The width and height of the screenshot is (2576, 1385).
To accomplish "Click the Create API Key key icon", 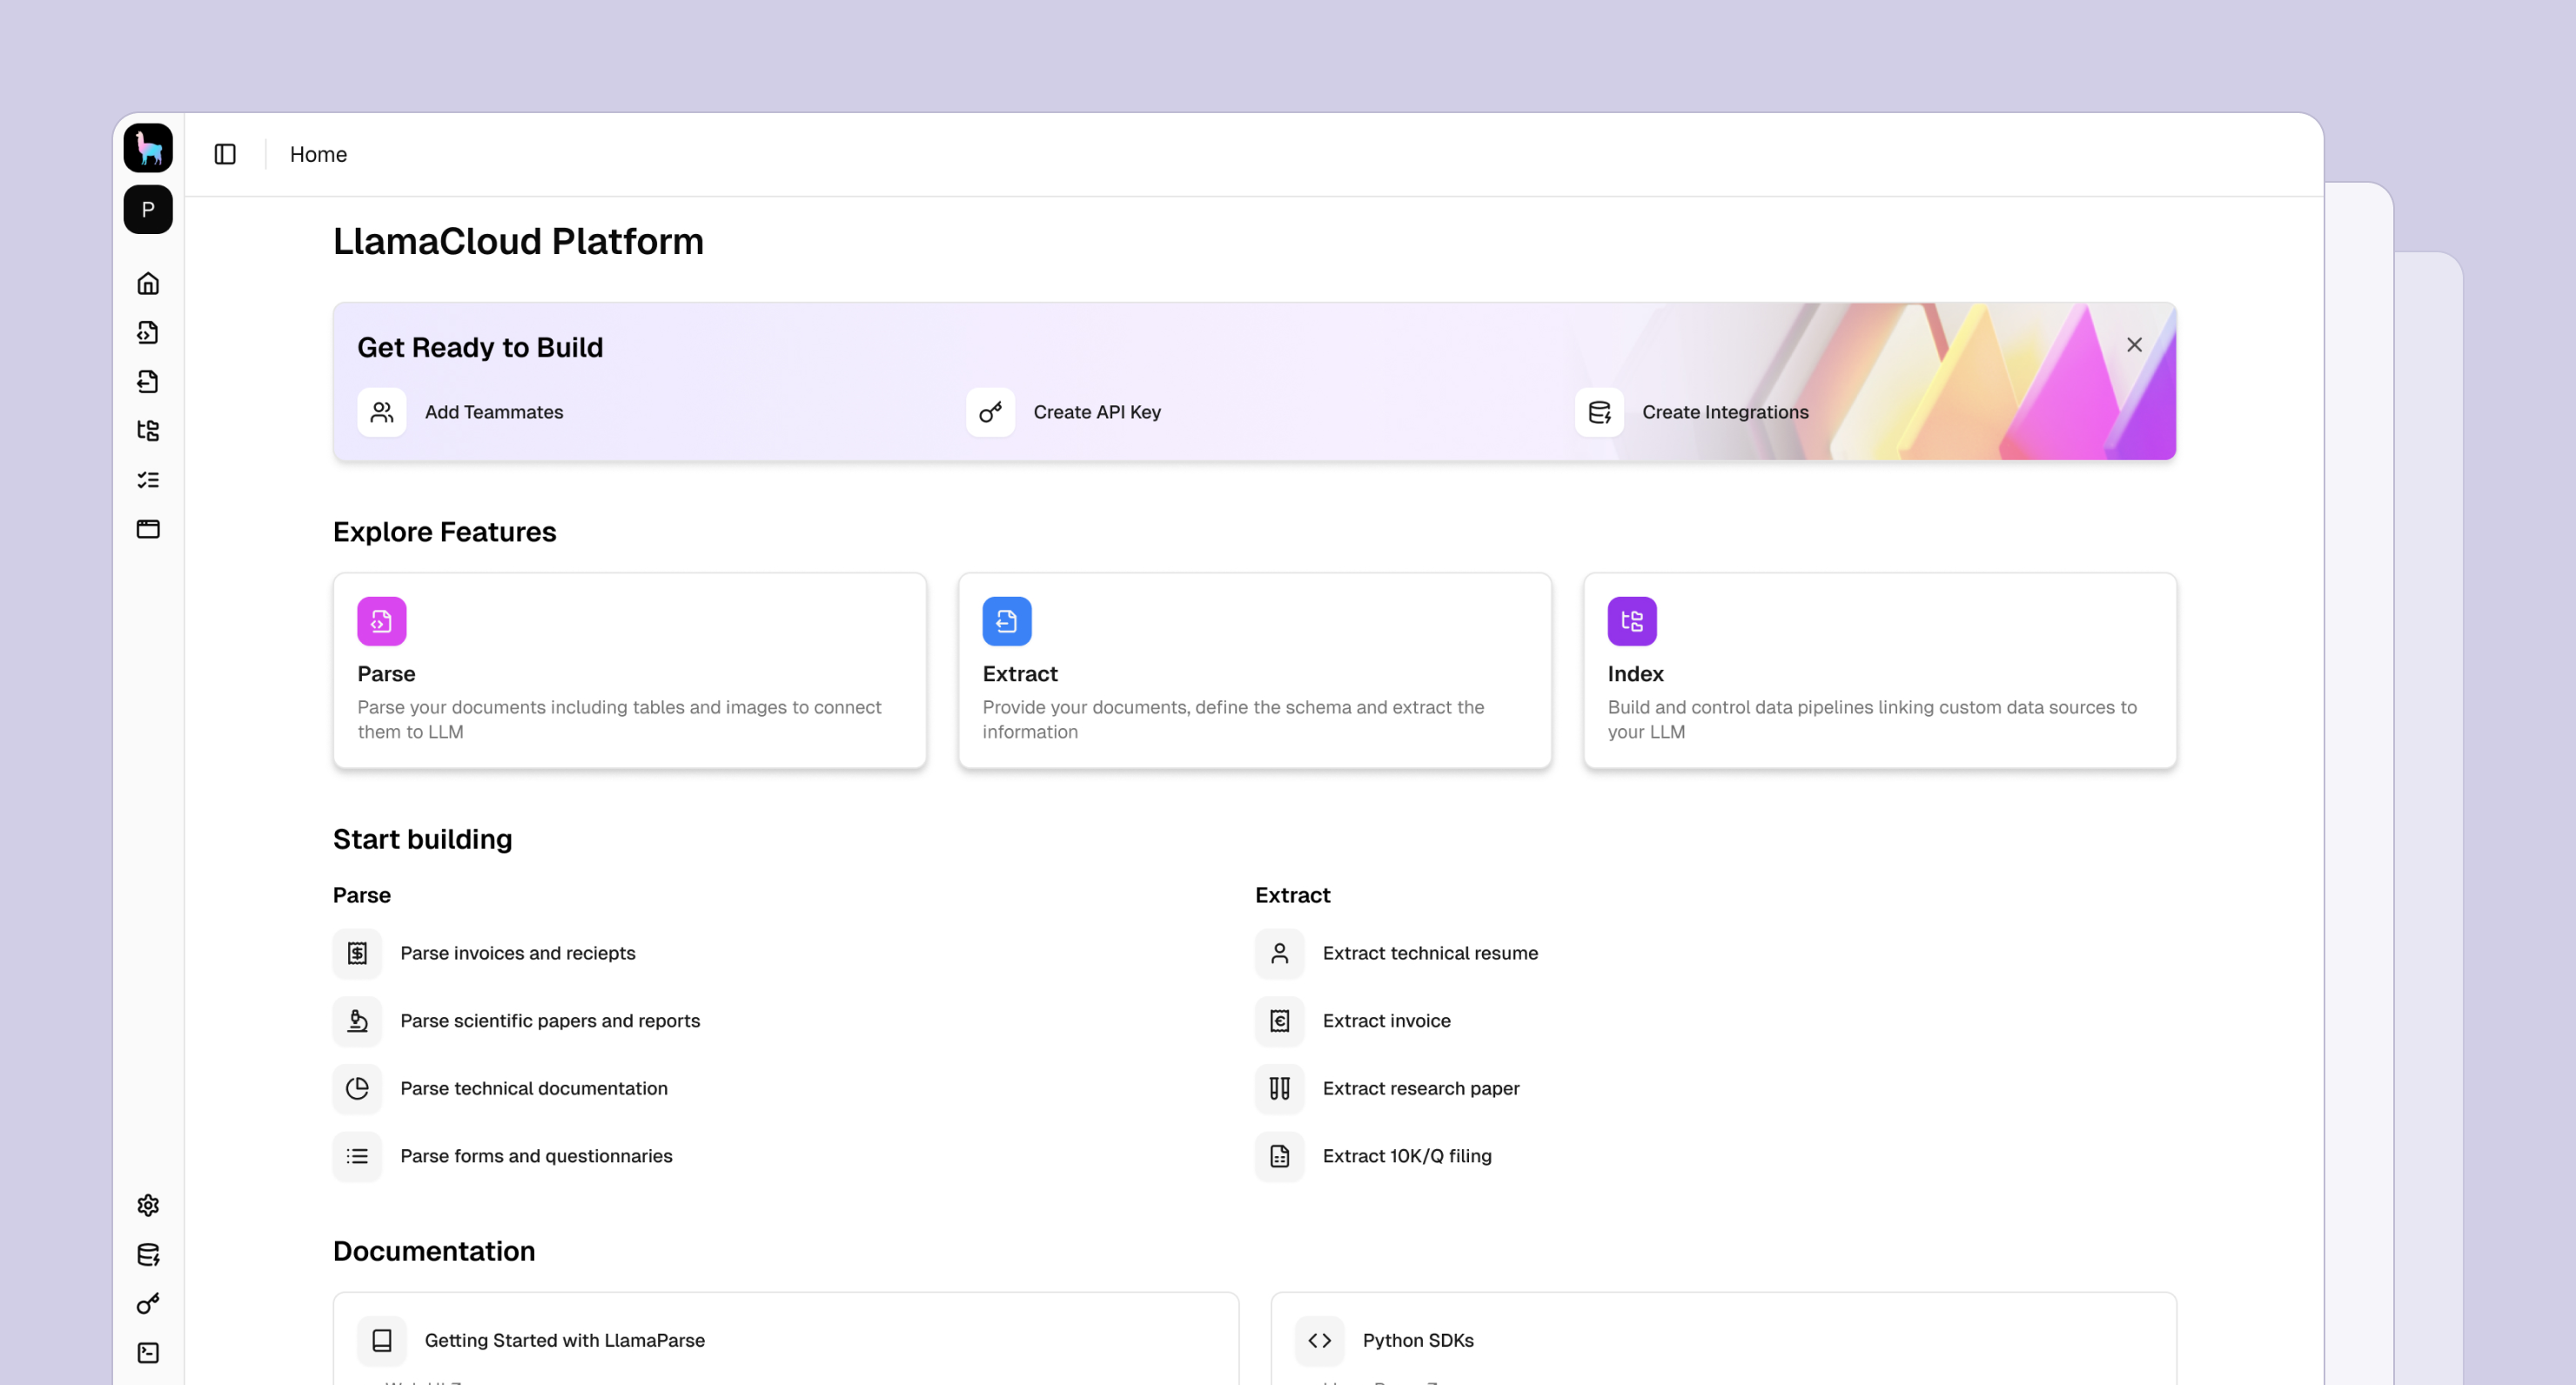I will pos(990,412).
